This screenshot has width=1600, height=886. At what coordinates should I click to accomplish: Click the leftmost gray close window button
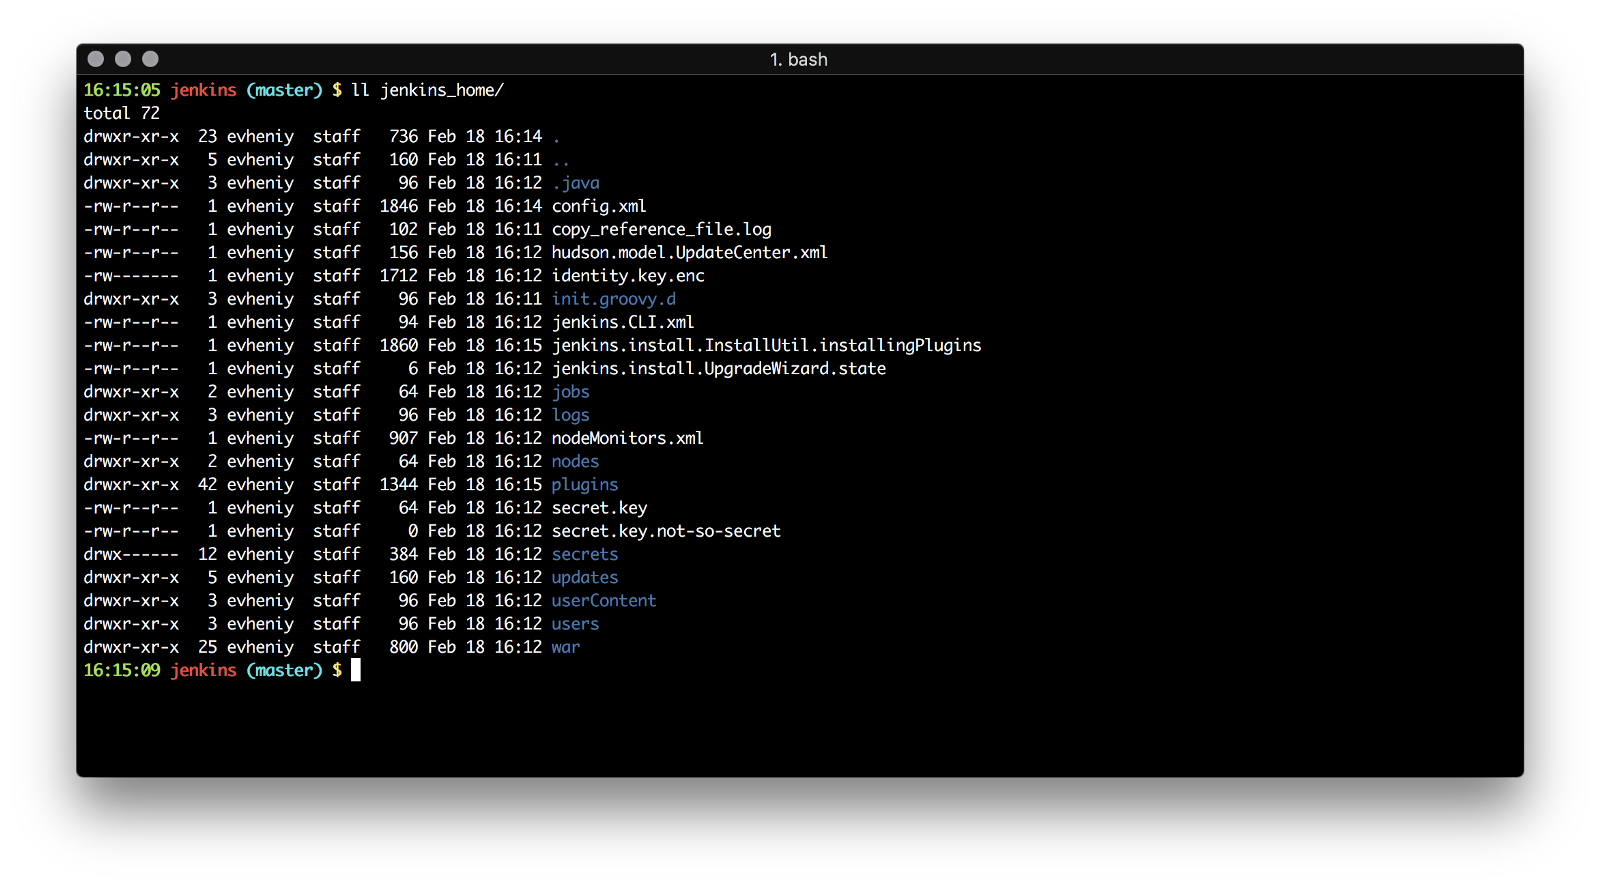coord(96,59)
